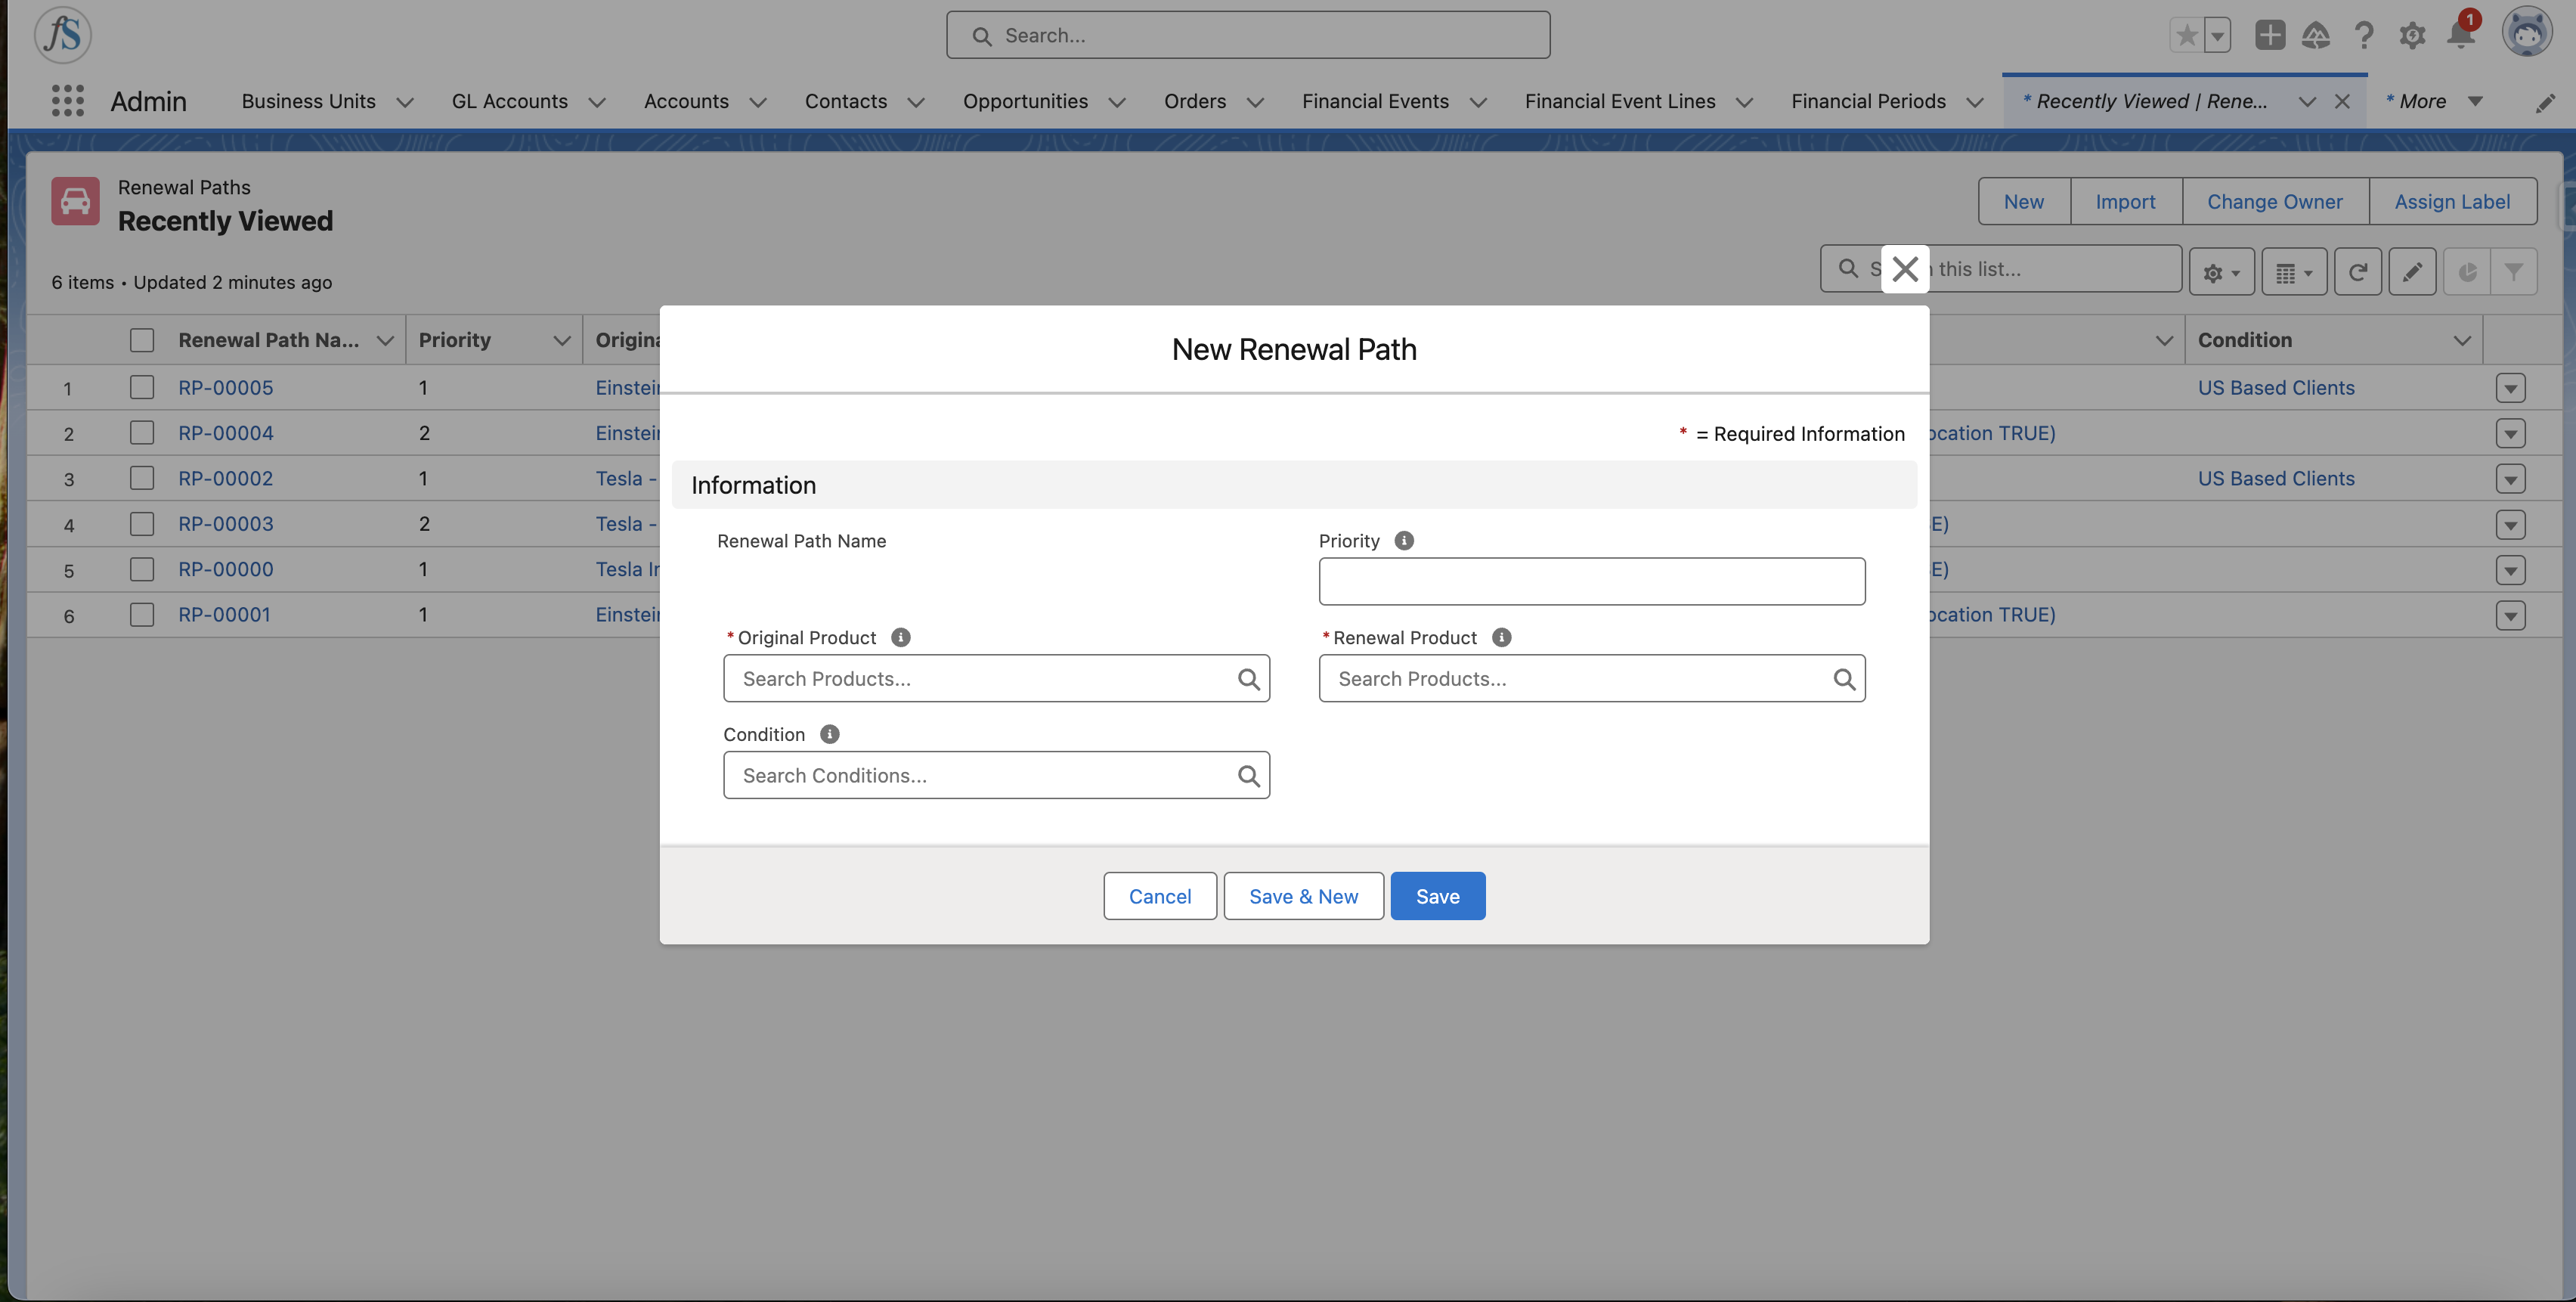Show Condition field info tooltip
This screenshot has width=2576, height=1302.
[829, 734]
